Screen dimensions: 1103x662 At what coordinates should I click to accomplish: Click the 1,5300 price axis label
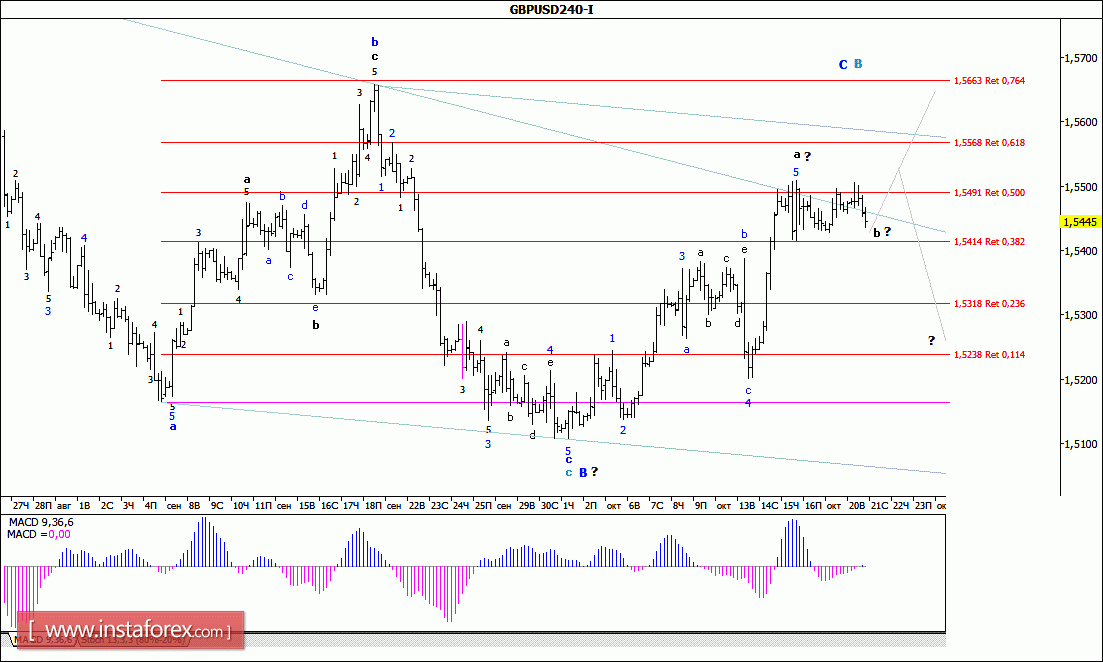click(1081, 315)
